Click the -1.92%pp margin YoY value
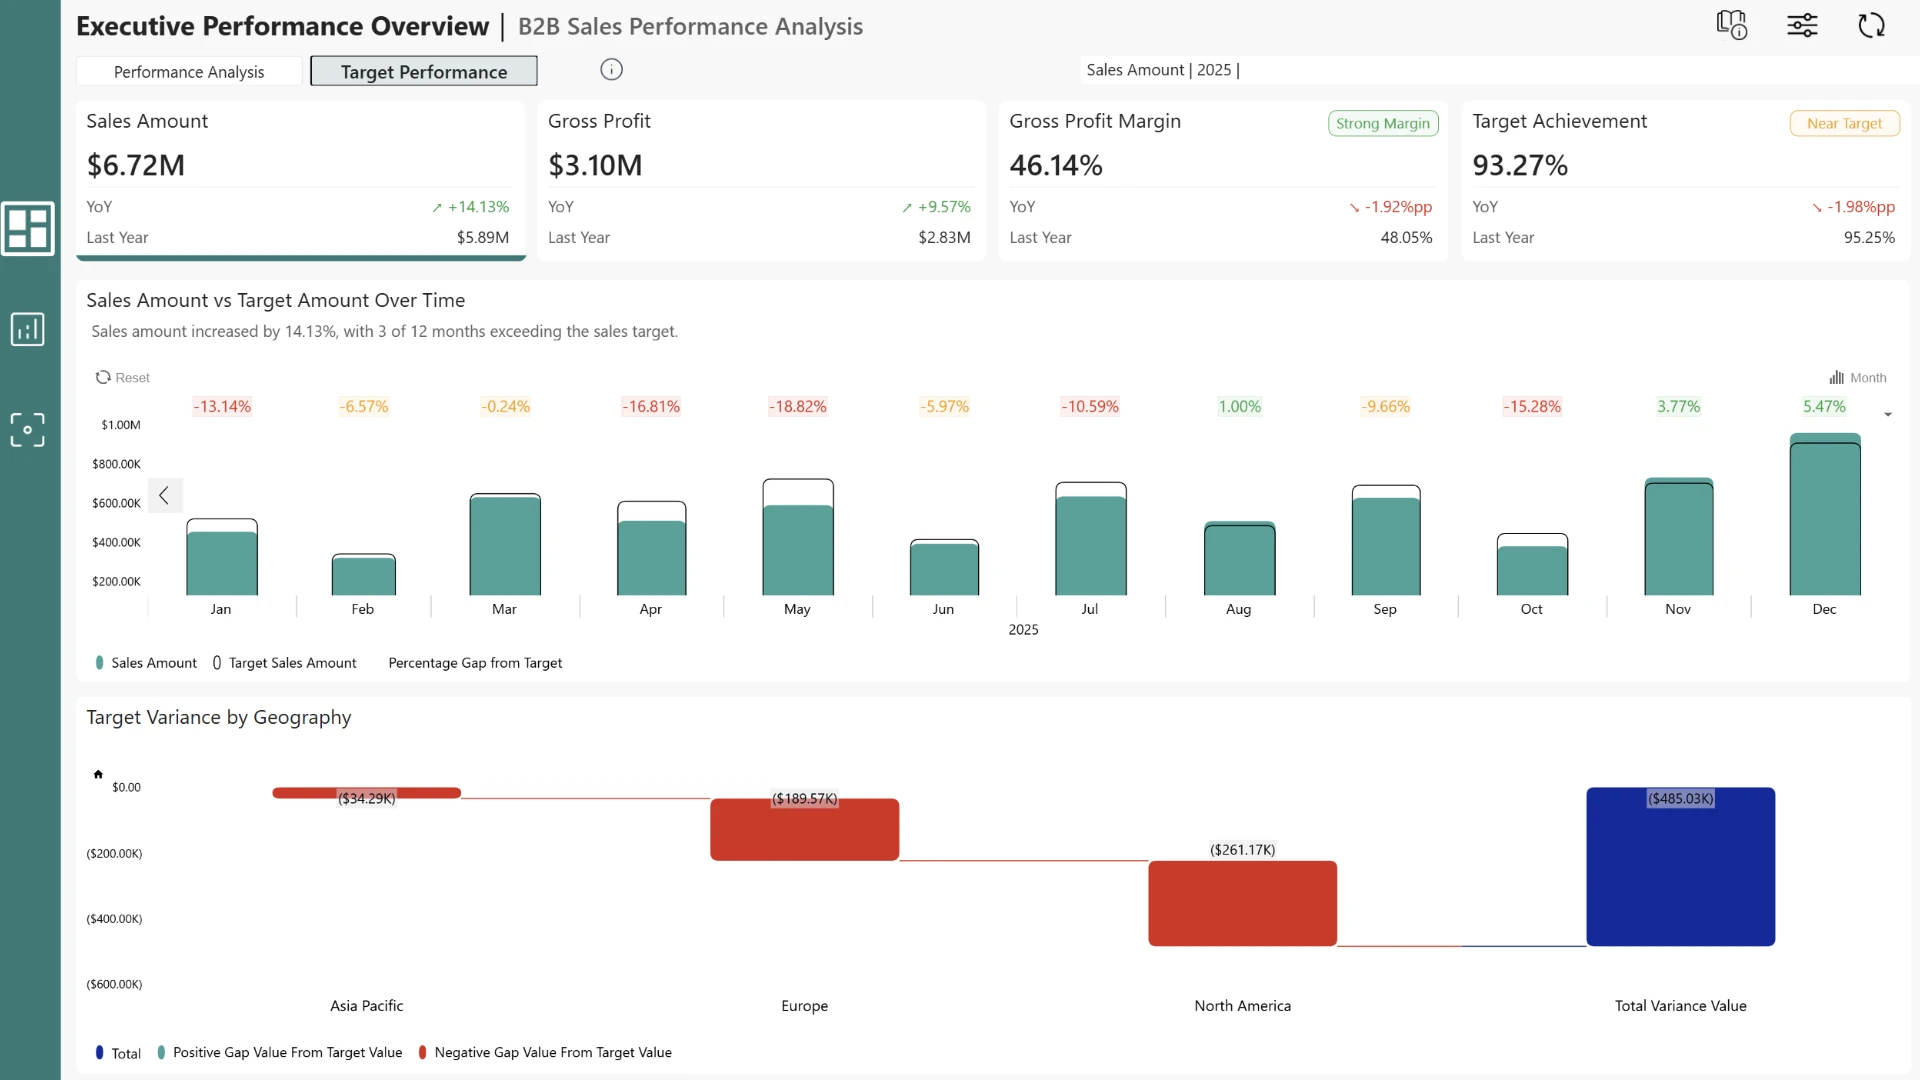Screen dimensions: 1920x1080 (x=1399, y=207)
